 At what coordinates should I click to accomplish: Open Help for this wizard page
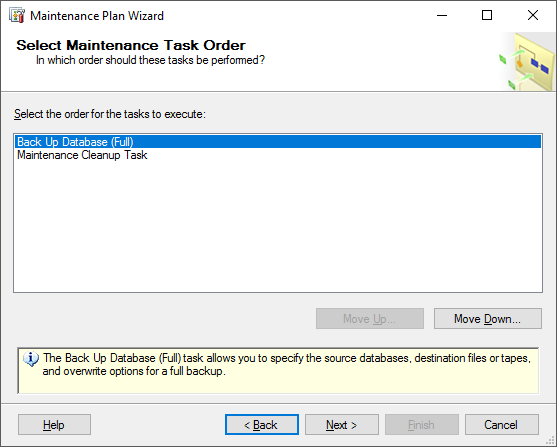point(54,425)
